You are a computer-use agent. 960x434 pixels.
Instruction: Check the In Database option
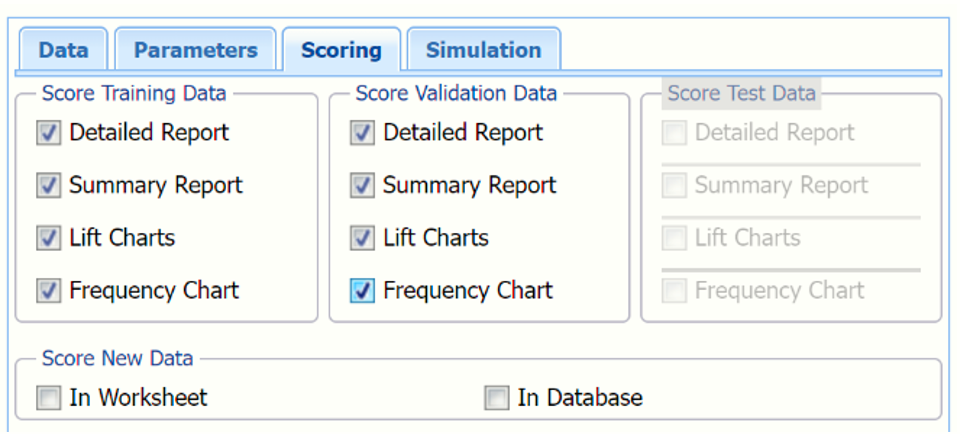(x=496, y=398)
